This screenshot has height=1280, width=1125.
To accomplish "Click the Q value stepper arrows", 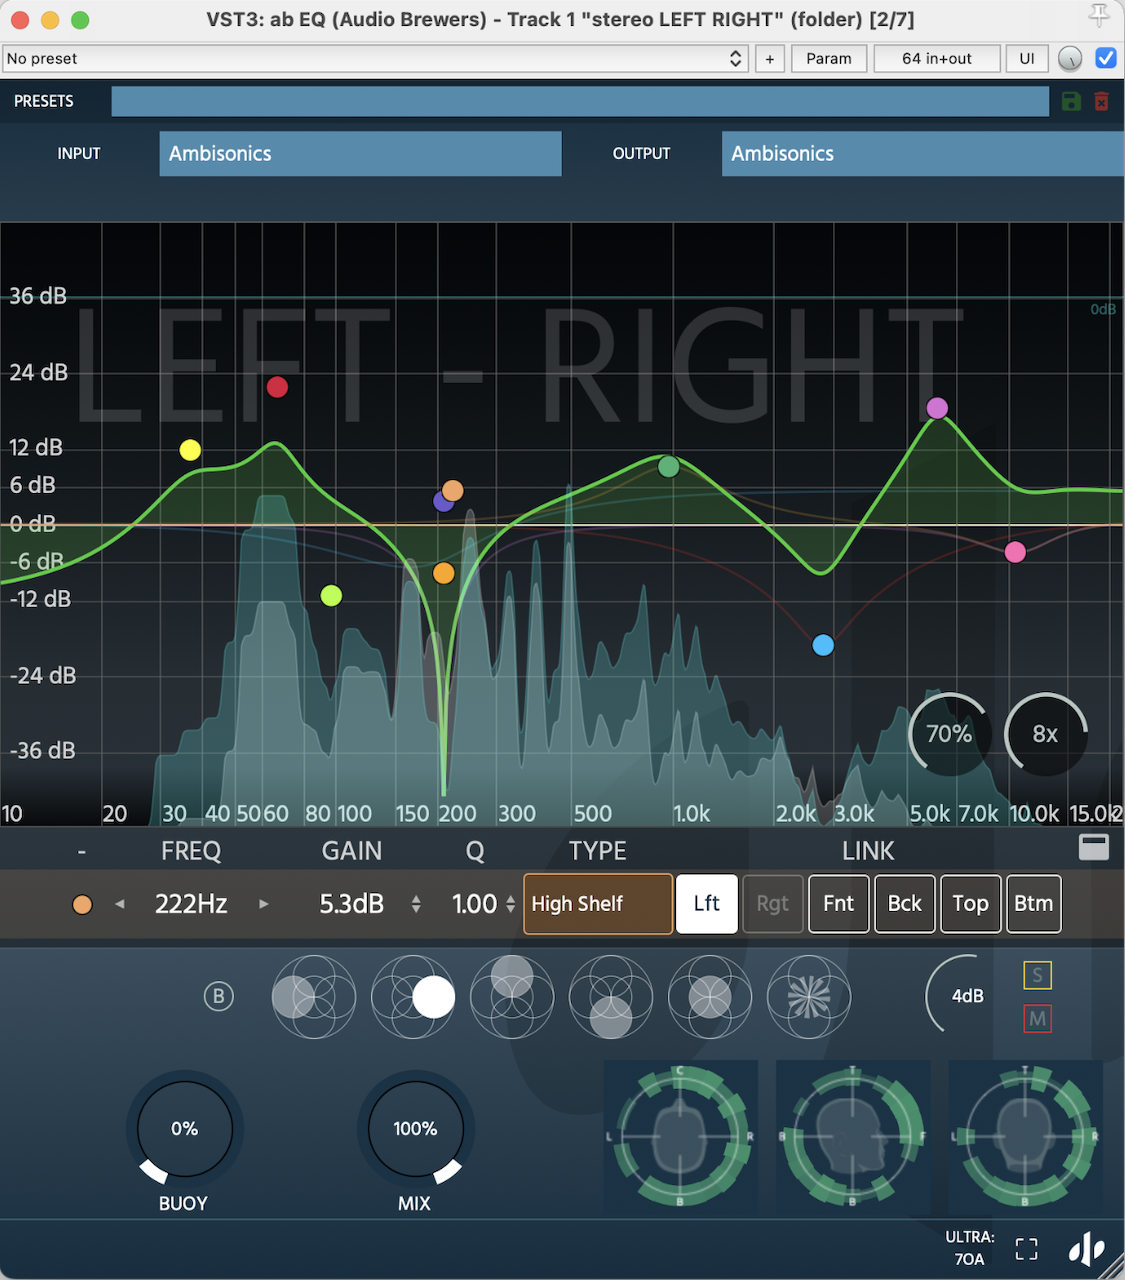I will click(x=510, y=905).
